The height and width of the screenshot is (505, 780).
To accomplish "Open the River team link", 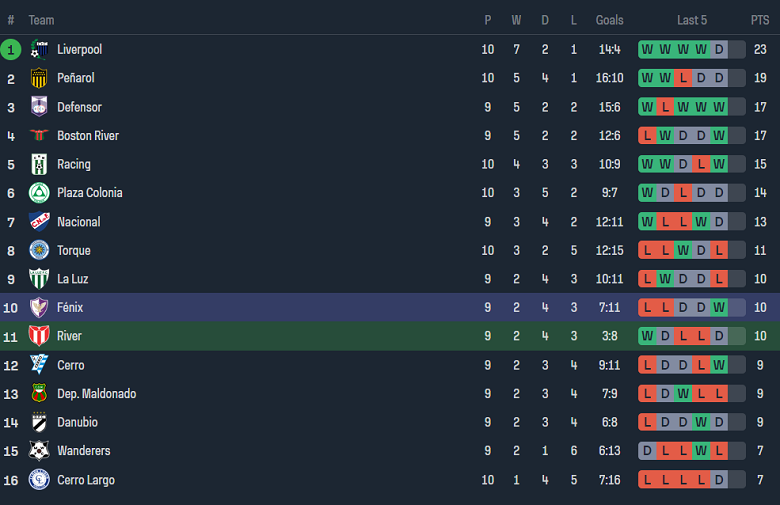I will click(x=69, y=336).
